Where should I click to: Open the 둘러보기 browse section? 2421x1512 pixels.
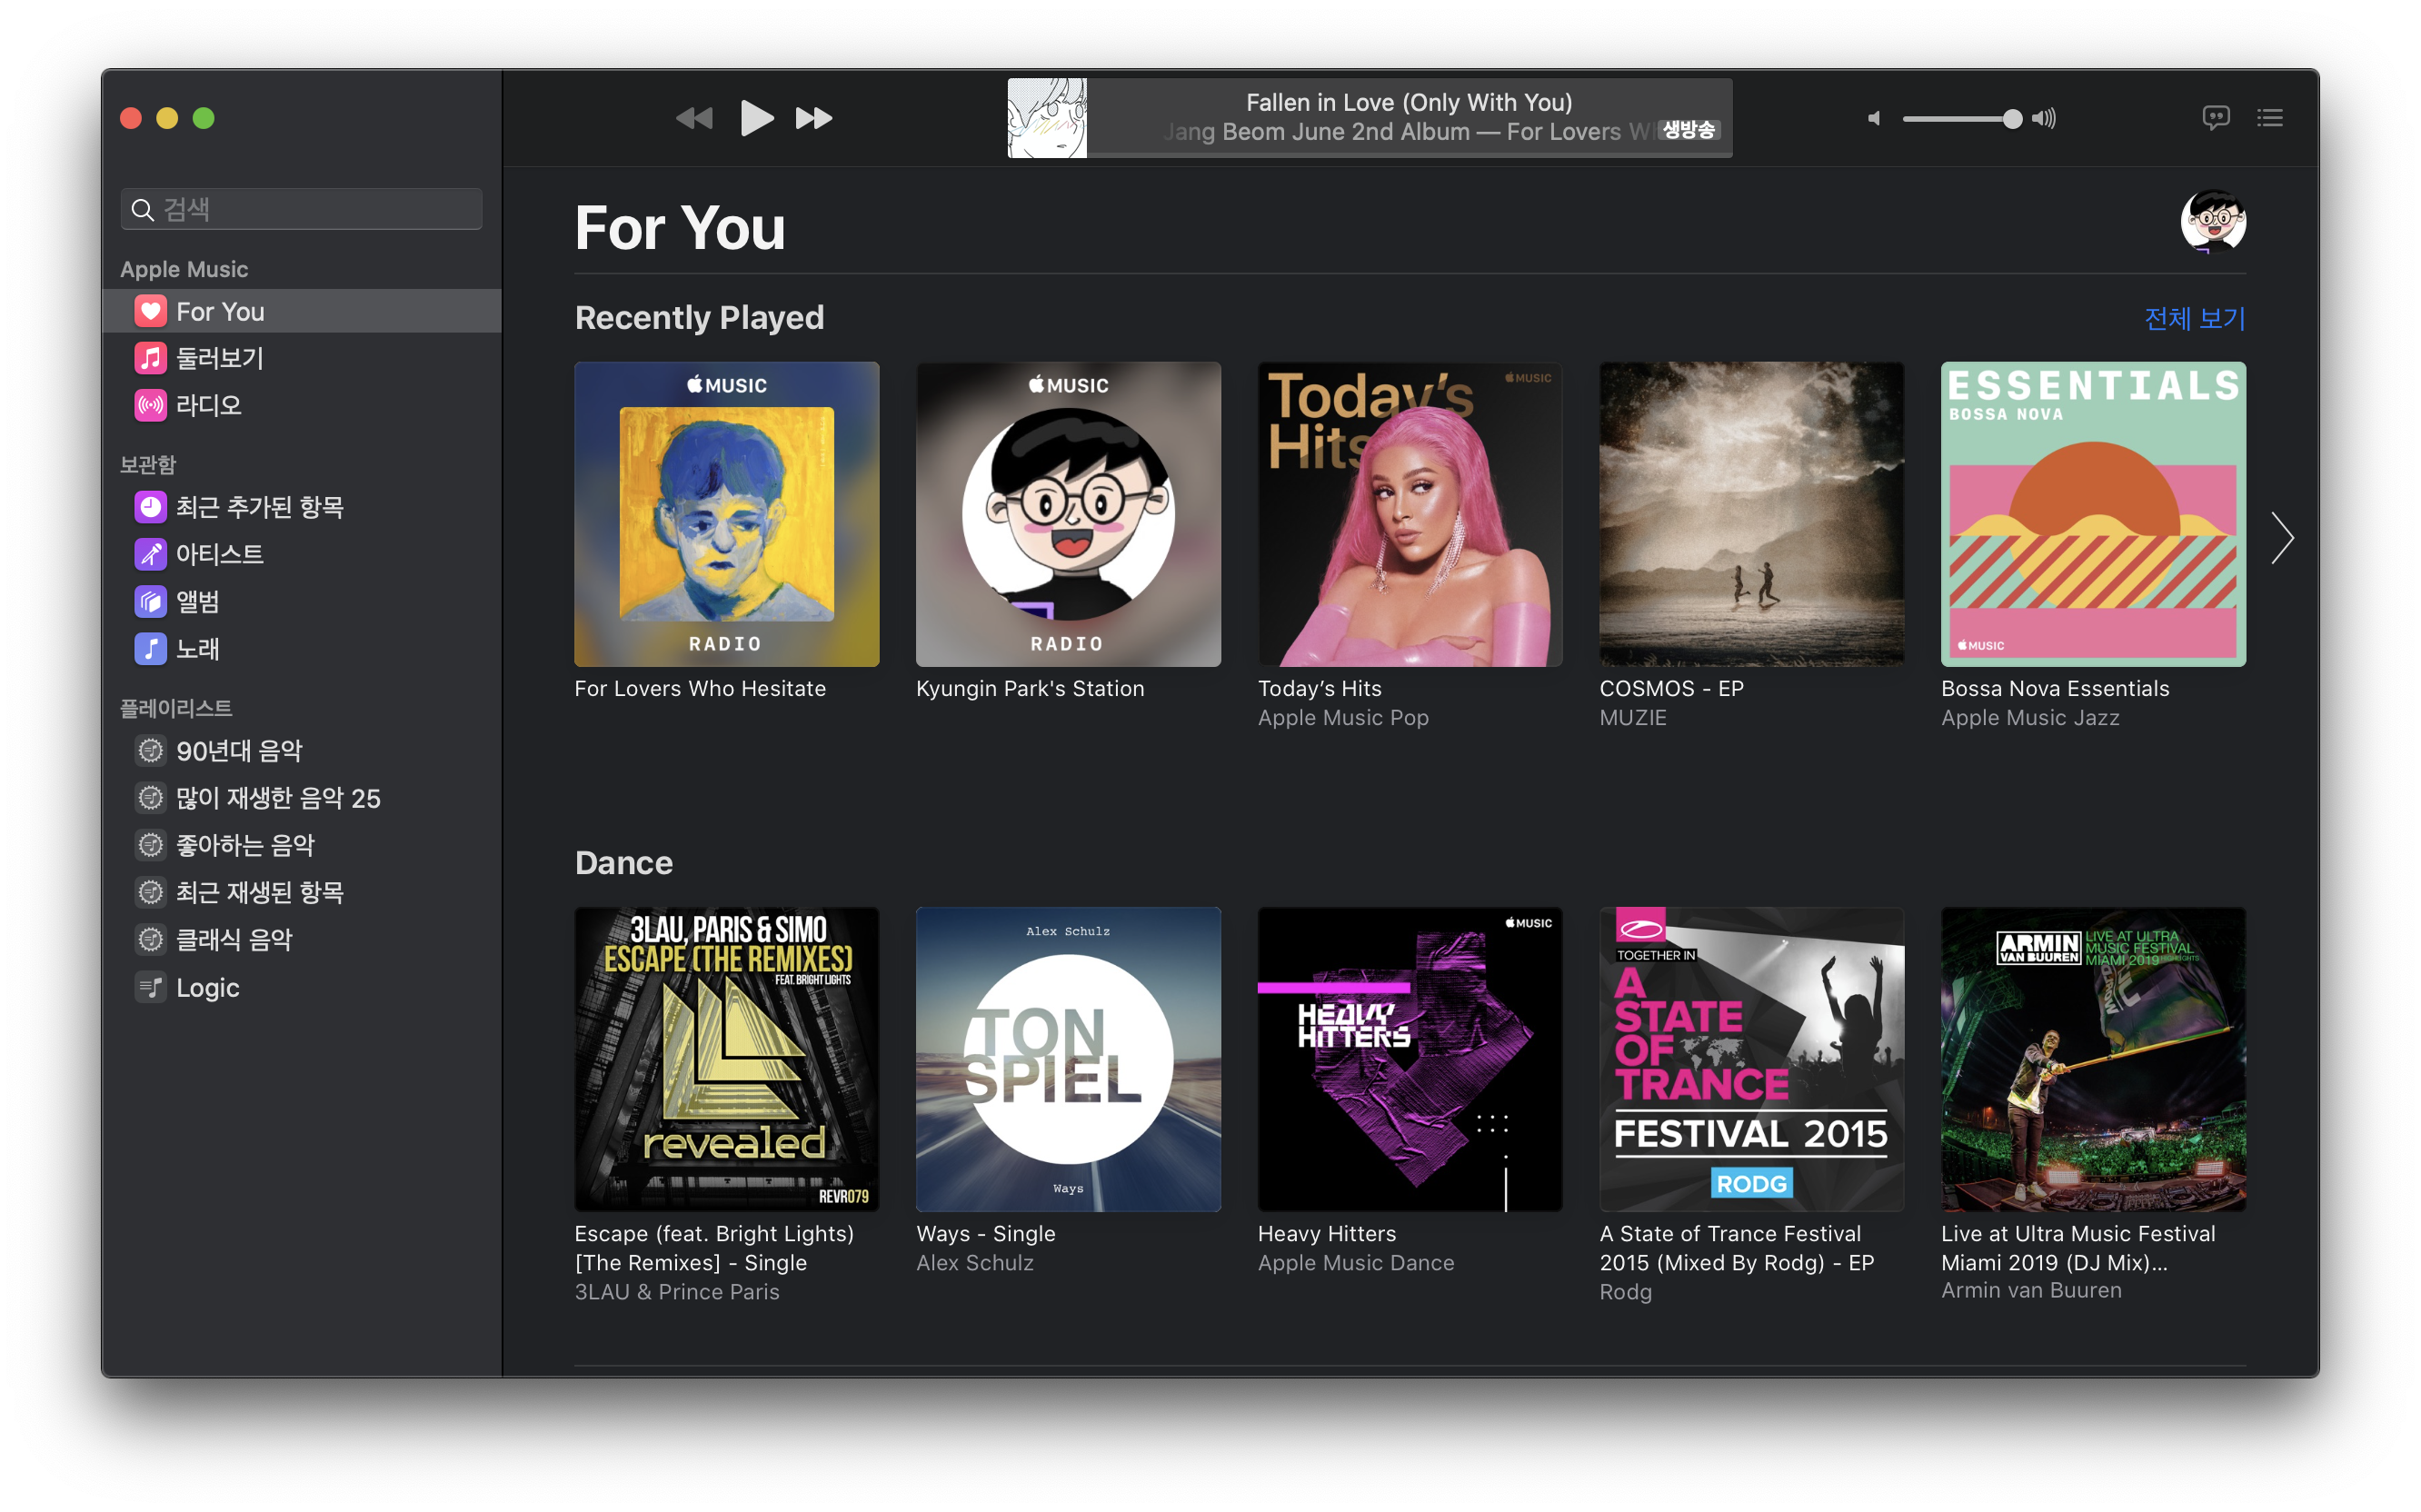click(219, 358)
